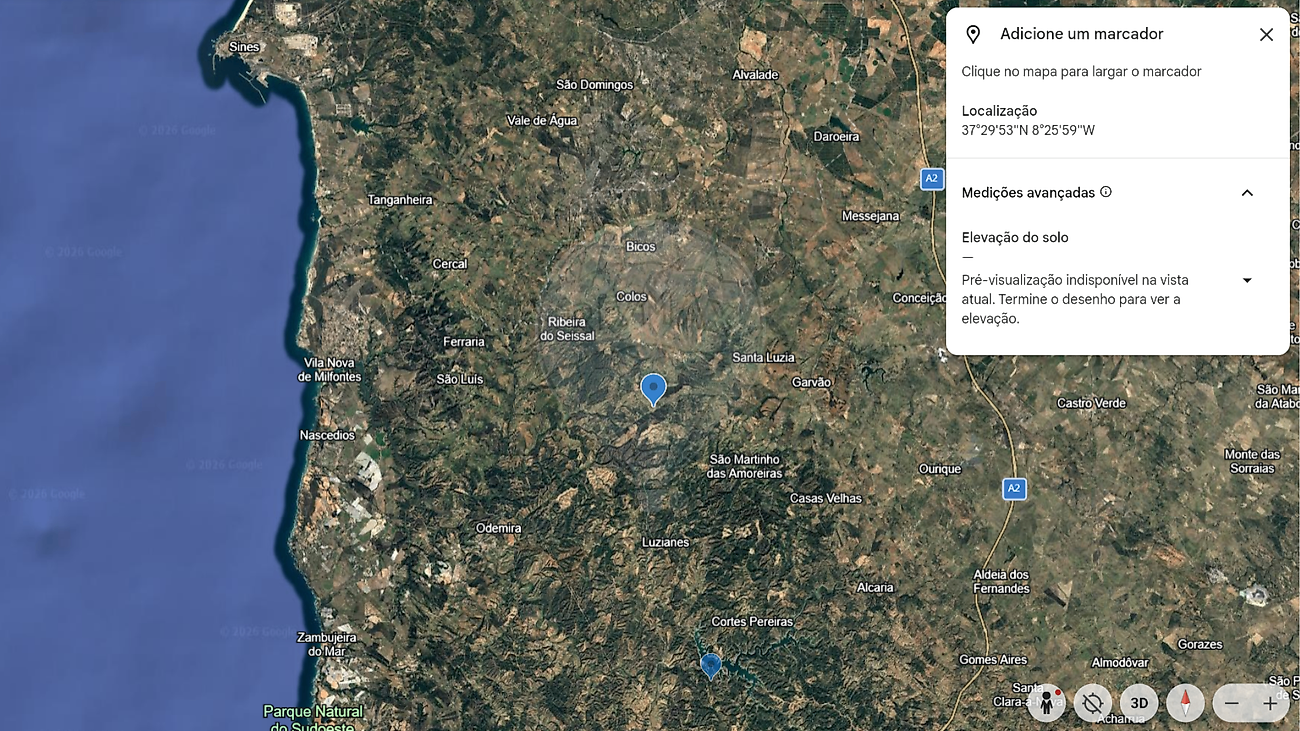This screenshot has width=1300, height=731.
Task: Click the info icon beside Medições avançadas
Action: click(1106, 192)
